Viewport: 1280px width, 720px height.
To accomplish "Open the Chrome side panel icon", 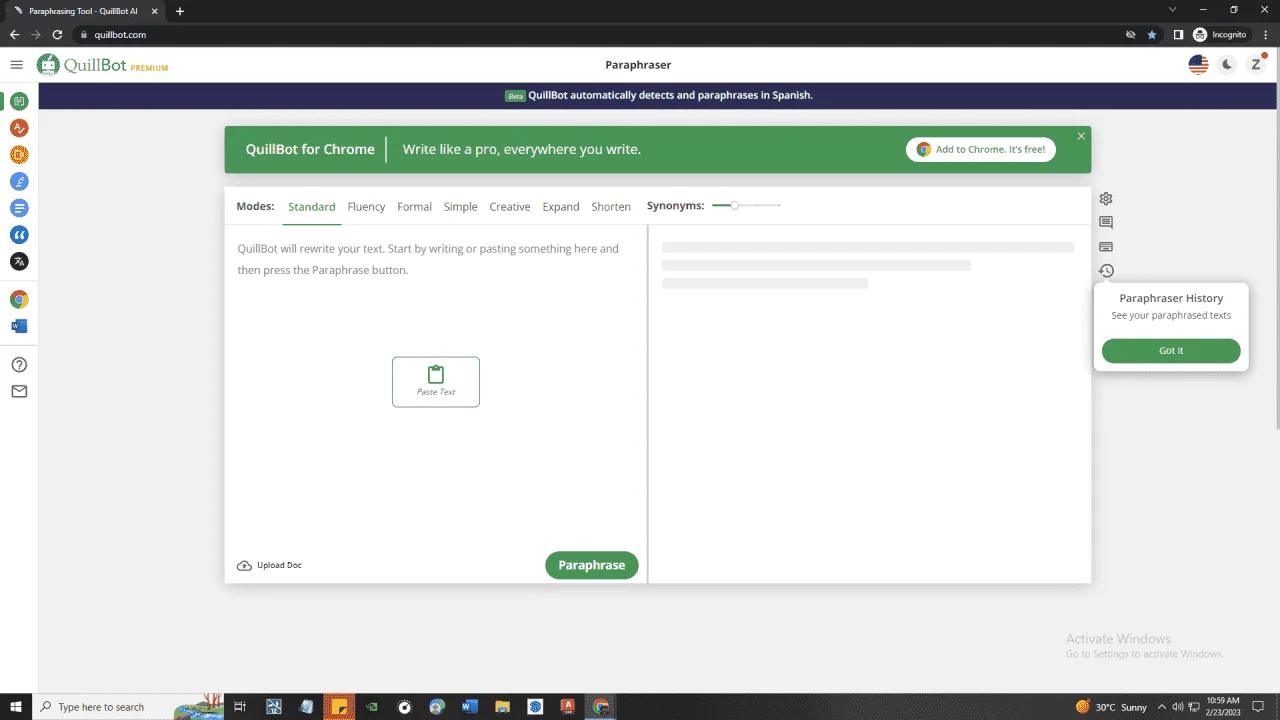I will point(1178,34).
